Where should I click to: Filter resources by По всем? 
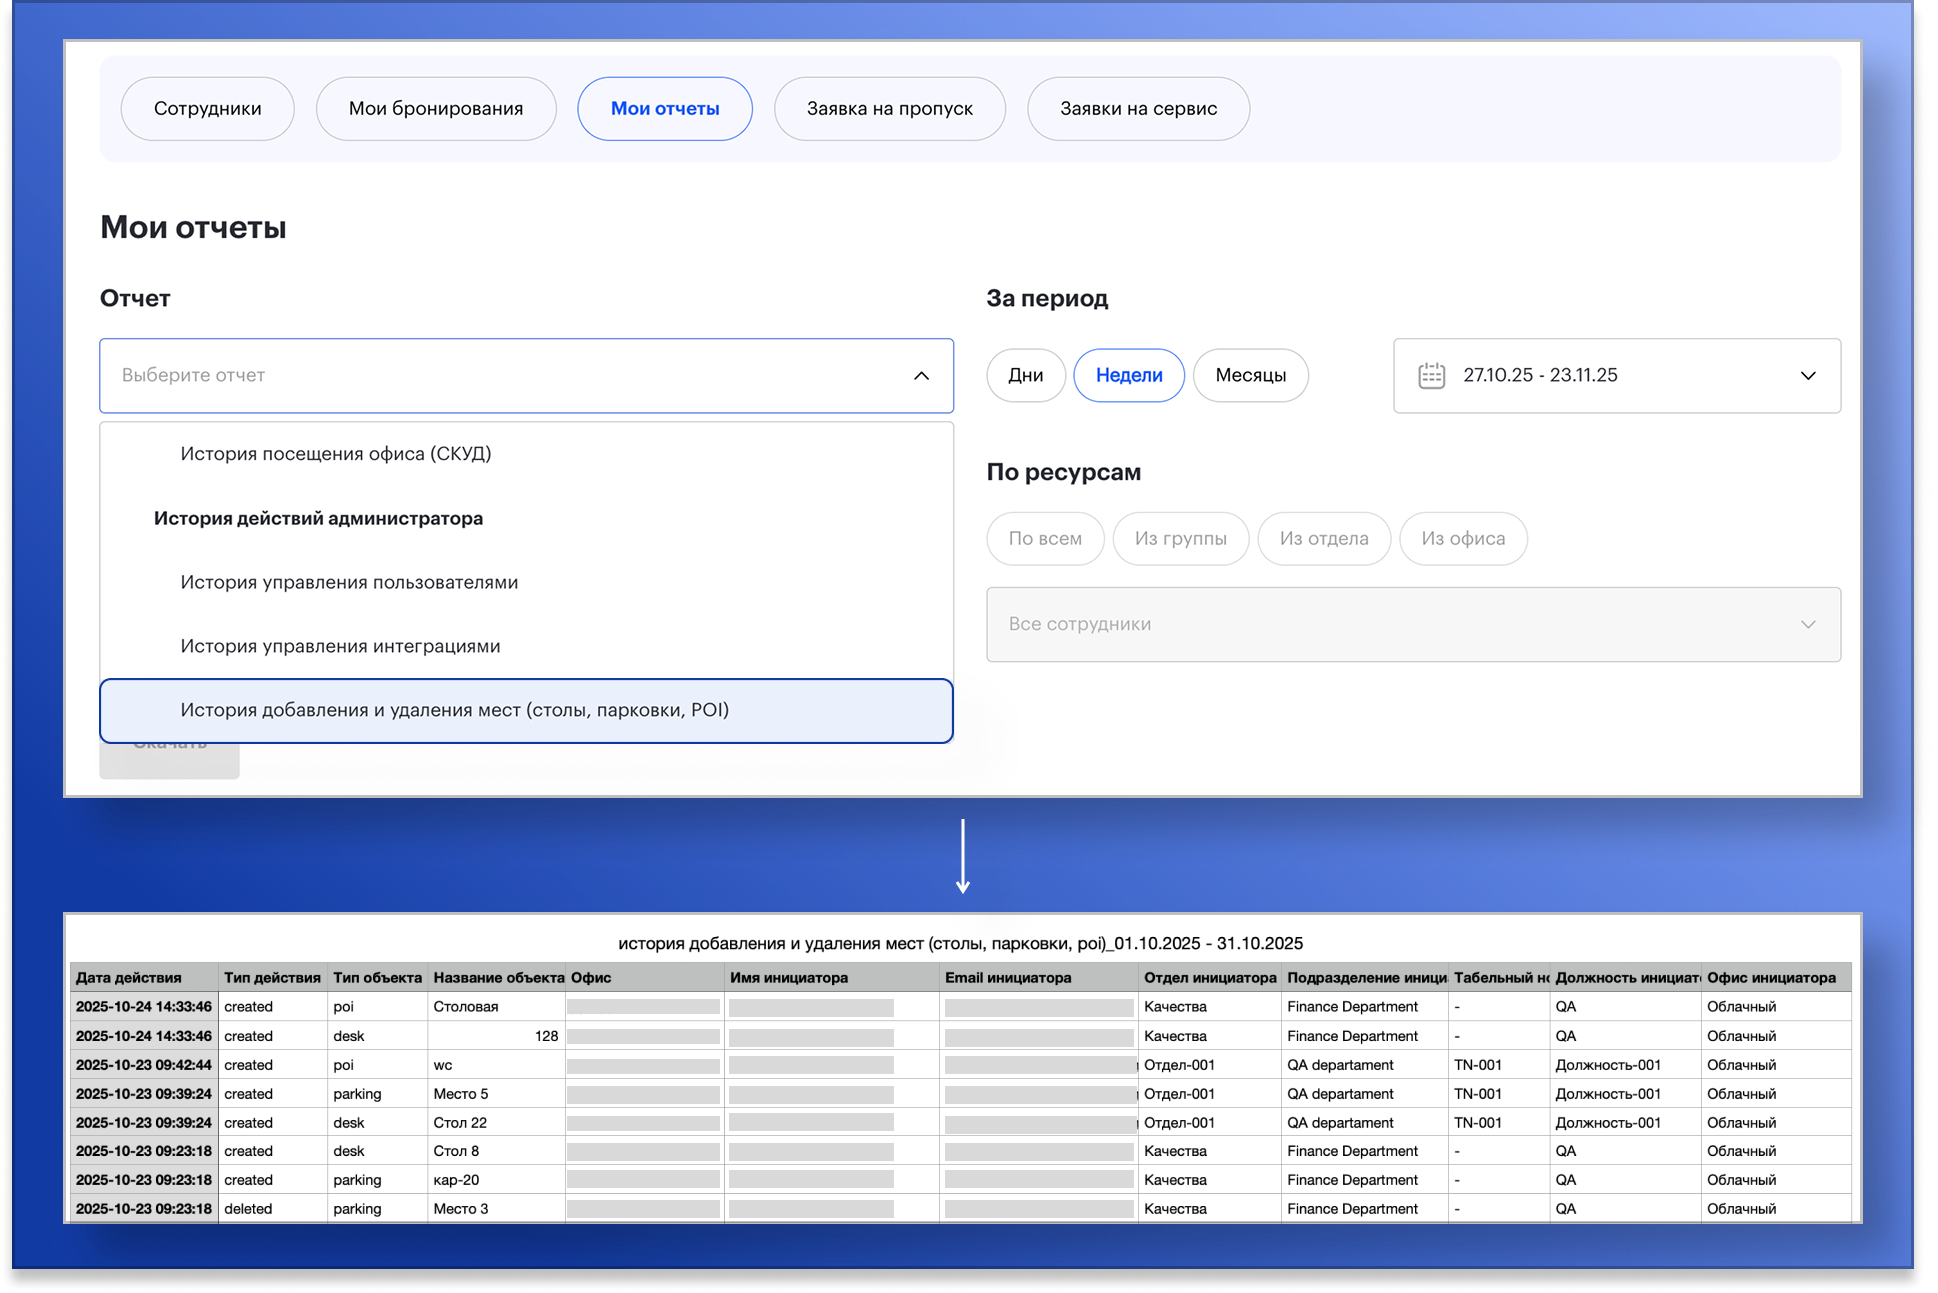point(1045,539)
